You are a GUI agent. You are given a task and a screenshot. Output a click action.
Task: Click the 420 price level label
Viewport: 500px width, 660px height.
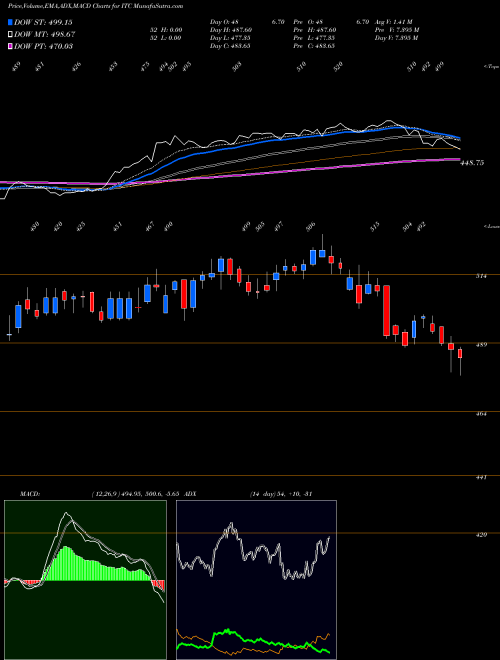481,535
